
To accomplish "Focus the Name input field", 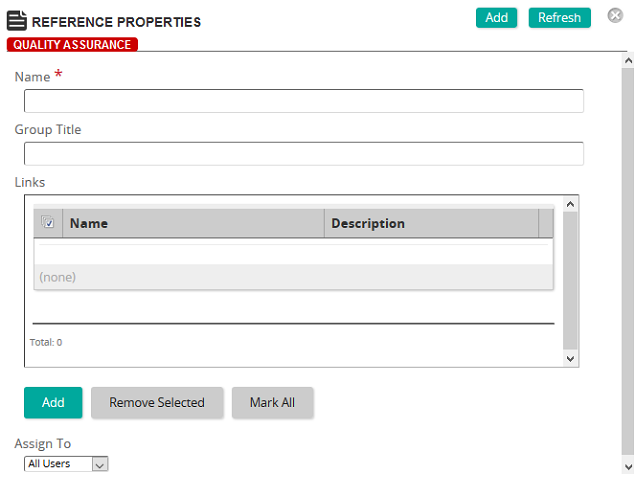I will coord(304,101).
